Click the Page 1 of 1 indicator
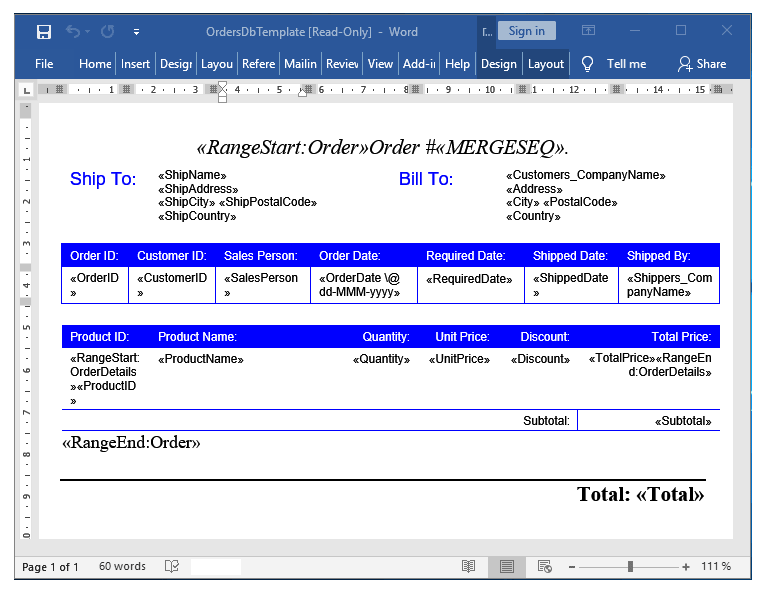This screenshot has height=589, width=761. coord(50,567)
